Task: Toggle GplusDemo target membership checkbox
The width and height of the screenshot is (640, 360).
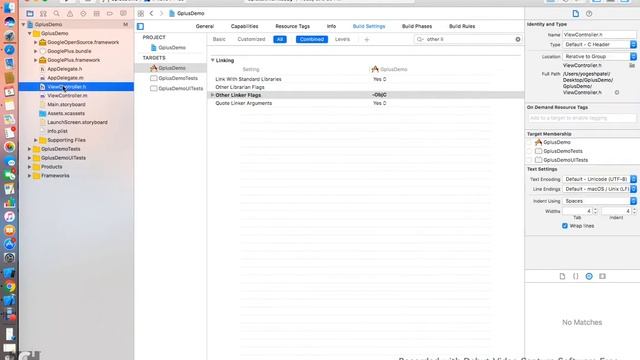Action: [x=530, y=142]
